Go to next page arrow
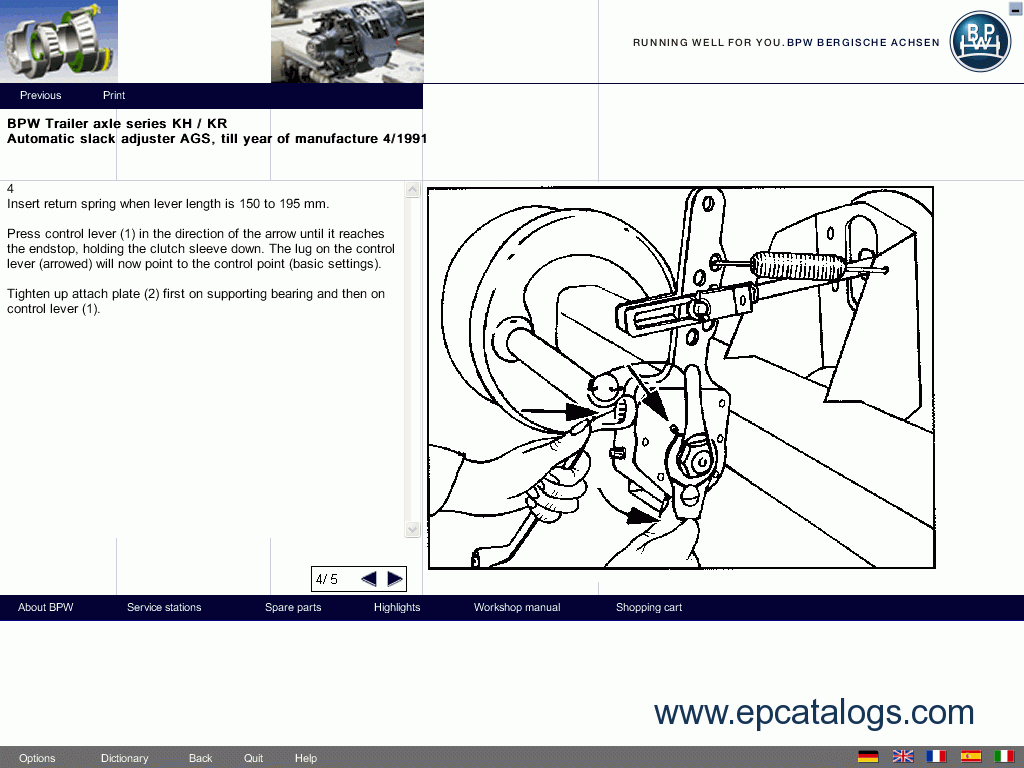Screen dimensions: 1024x768 pyautogui.click(x=395, y=579)
